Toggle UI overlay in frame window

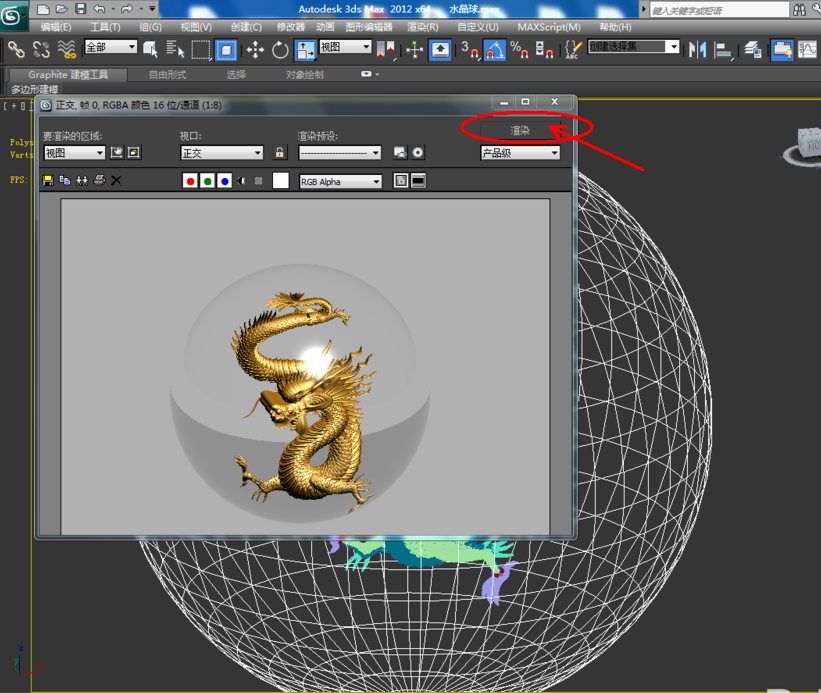pyautogui.click(x=401, y=181)
